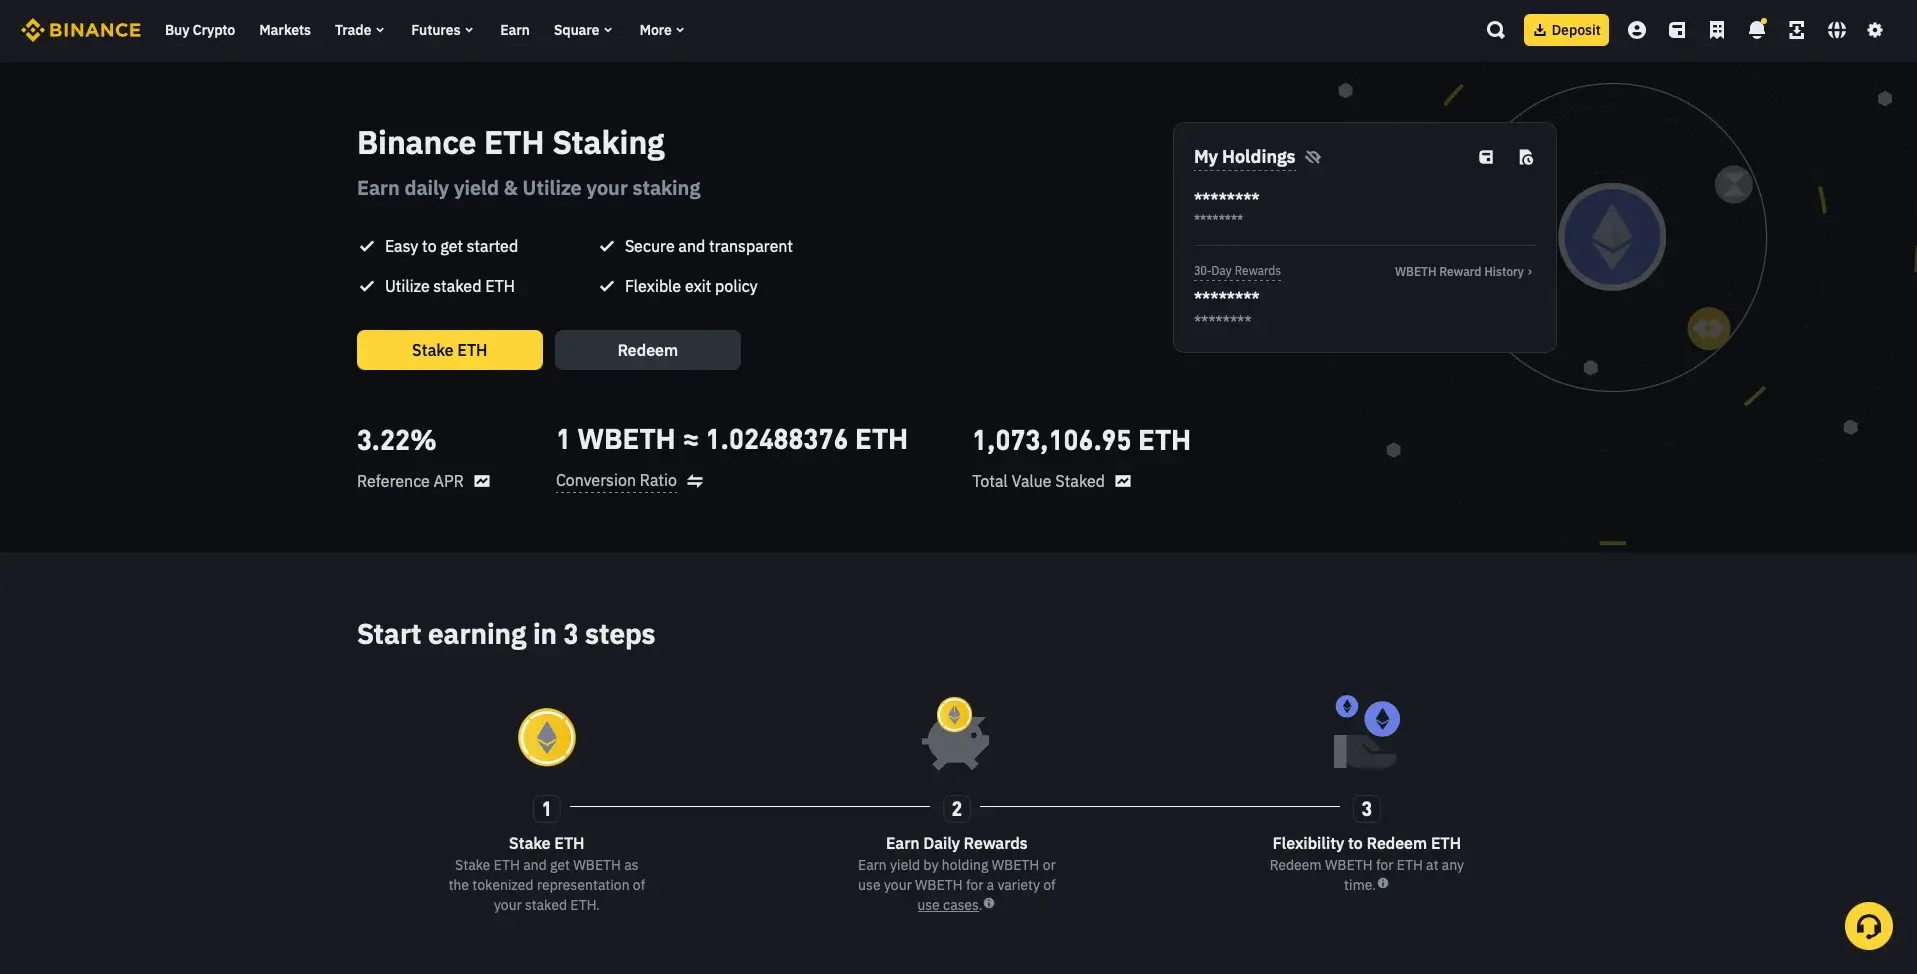
Task: Click the piggy bank rewards illustration
Action: tap(955, 734)
